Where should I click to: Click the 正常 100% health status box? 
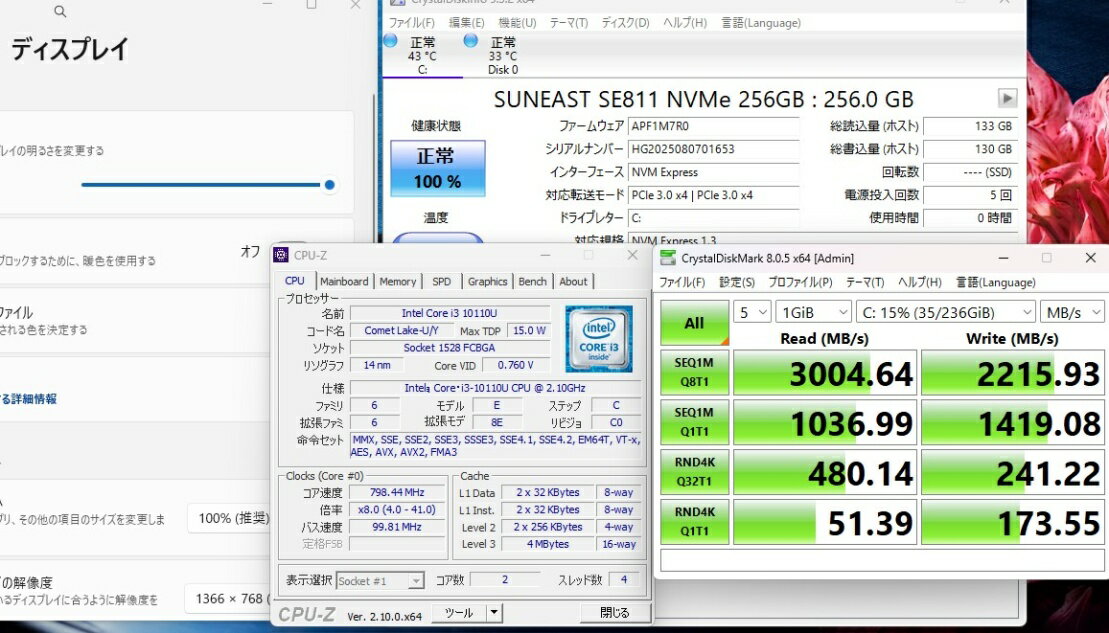pos(436,168)
